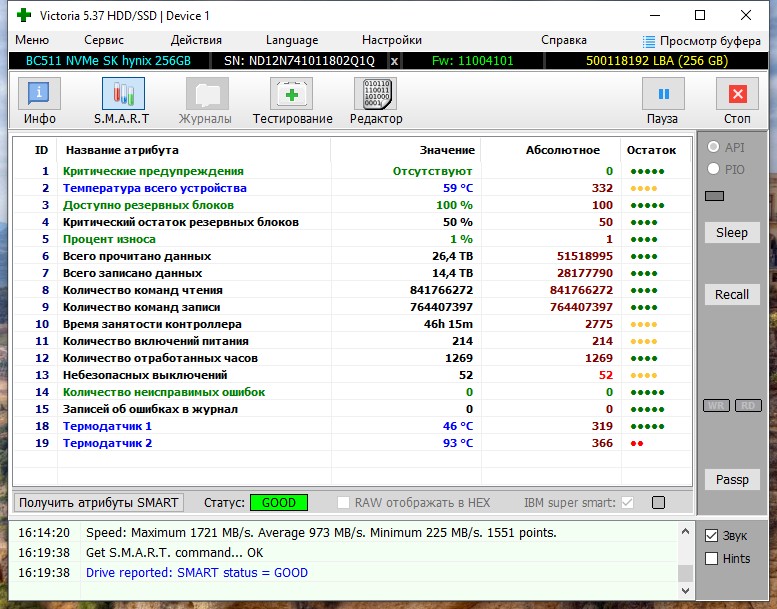This screenshot has height=609, width=777.
Task: Click the green cross Victoria app icon
Action: [23, 15]
